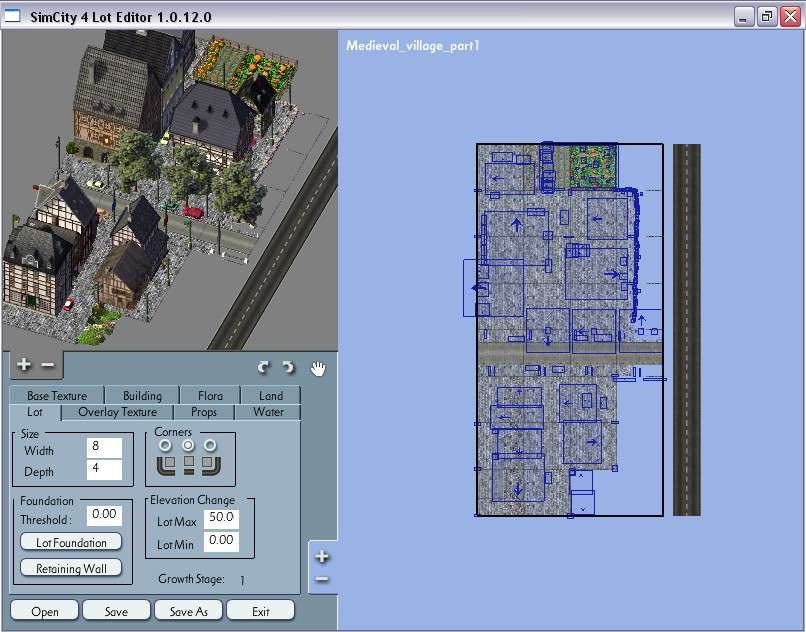806x632 pixels.
Task: Switch to the Base Texture tab
Action: [x=57, y=395]
